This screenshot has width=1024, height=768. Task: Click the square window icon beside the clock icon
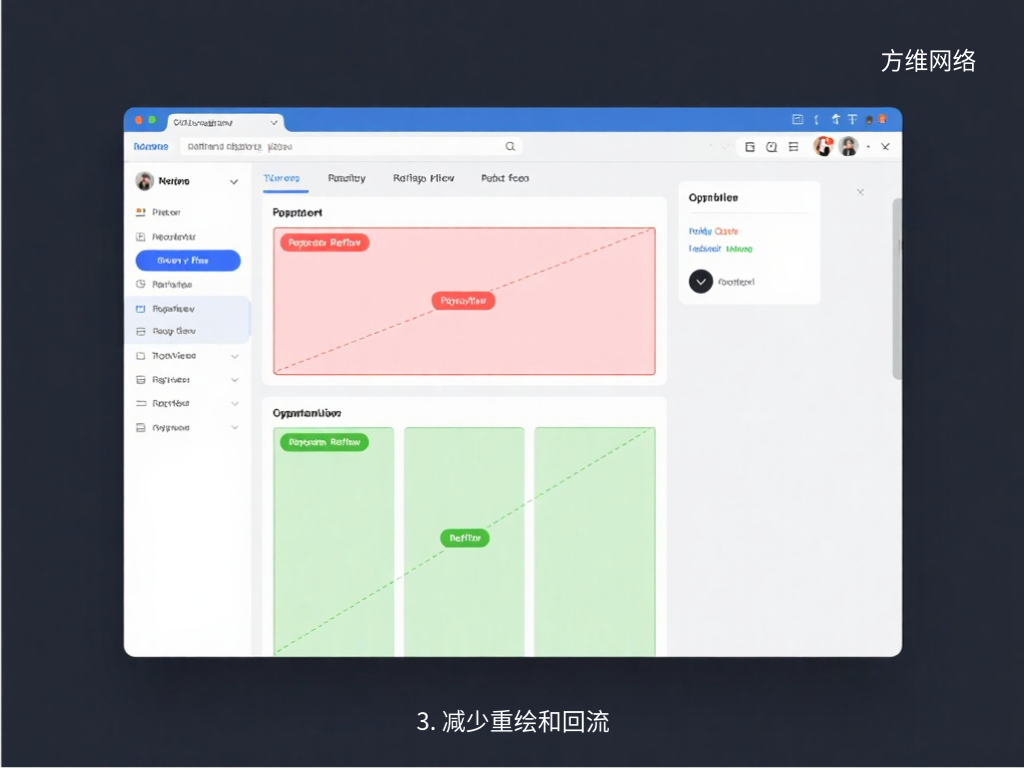(750, 147)
